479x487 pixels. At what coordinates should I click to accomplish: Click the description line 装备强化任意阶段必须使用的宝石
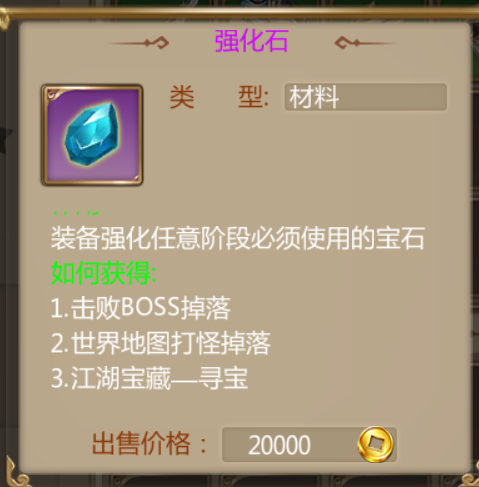coord(238,238)
